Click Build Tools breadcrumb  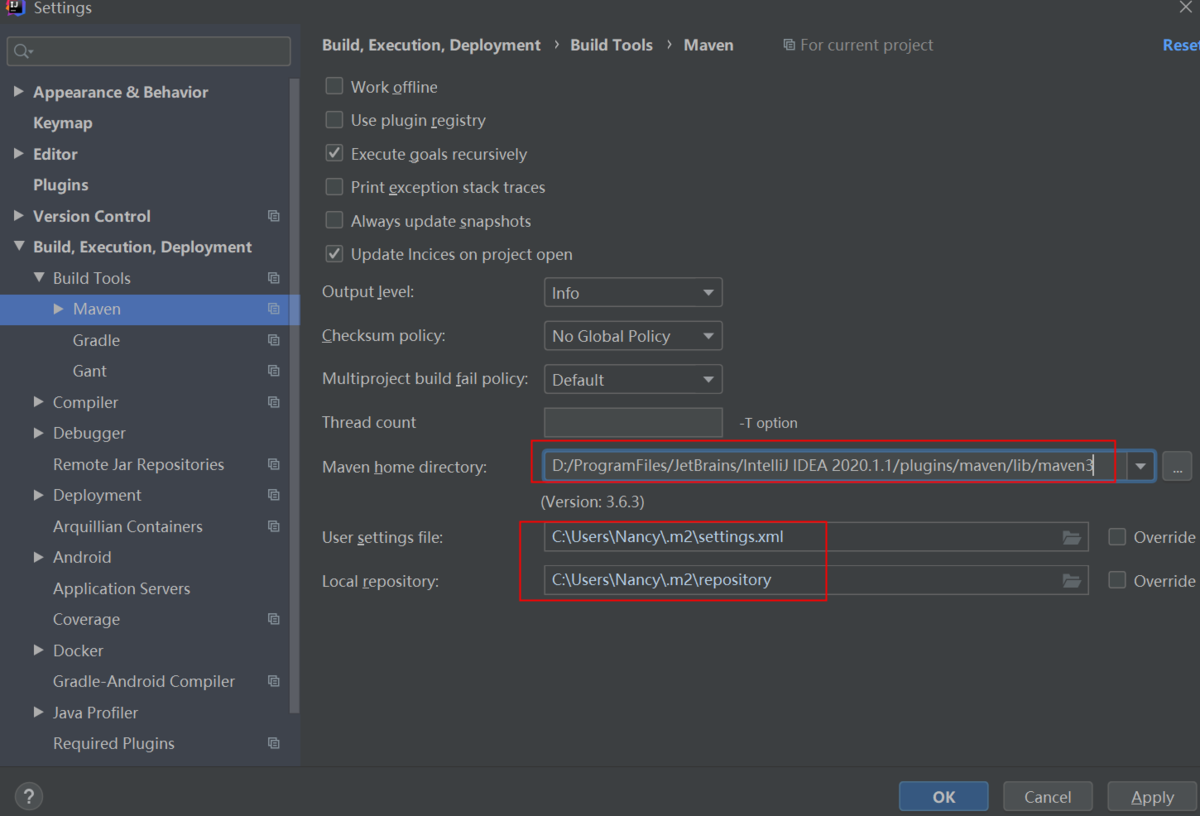coord(611,45)
